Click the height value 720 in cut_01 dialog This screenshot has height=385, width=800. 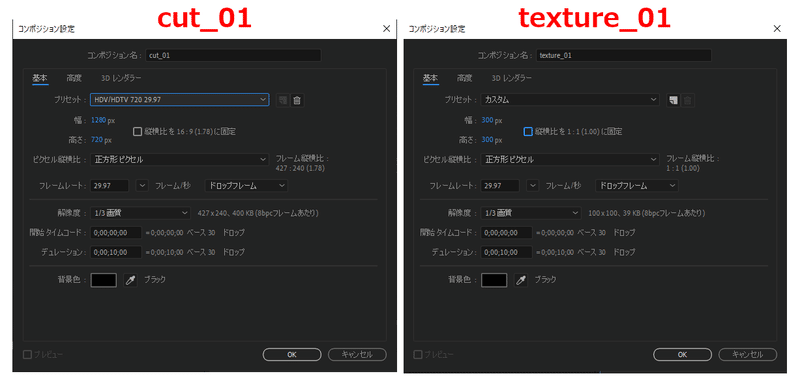click(x=96, y=139)
